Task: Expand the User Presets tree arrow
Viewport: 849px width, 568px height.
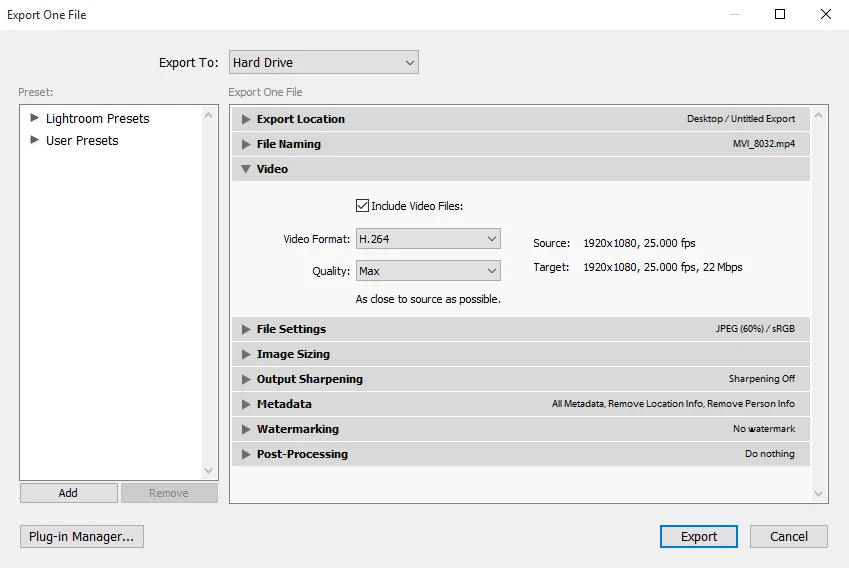Action: point(34,140)
